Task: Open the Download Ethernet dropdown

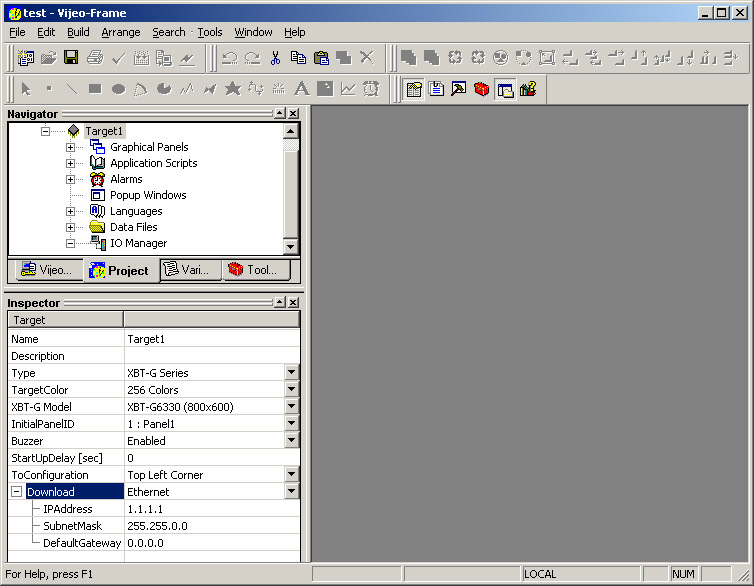Action: pos(291,491)
